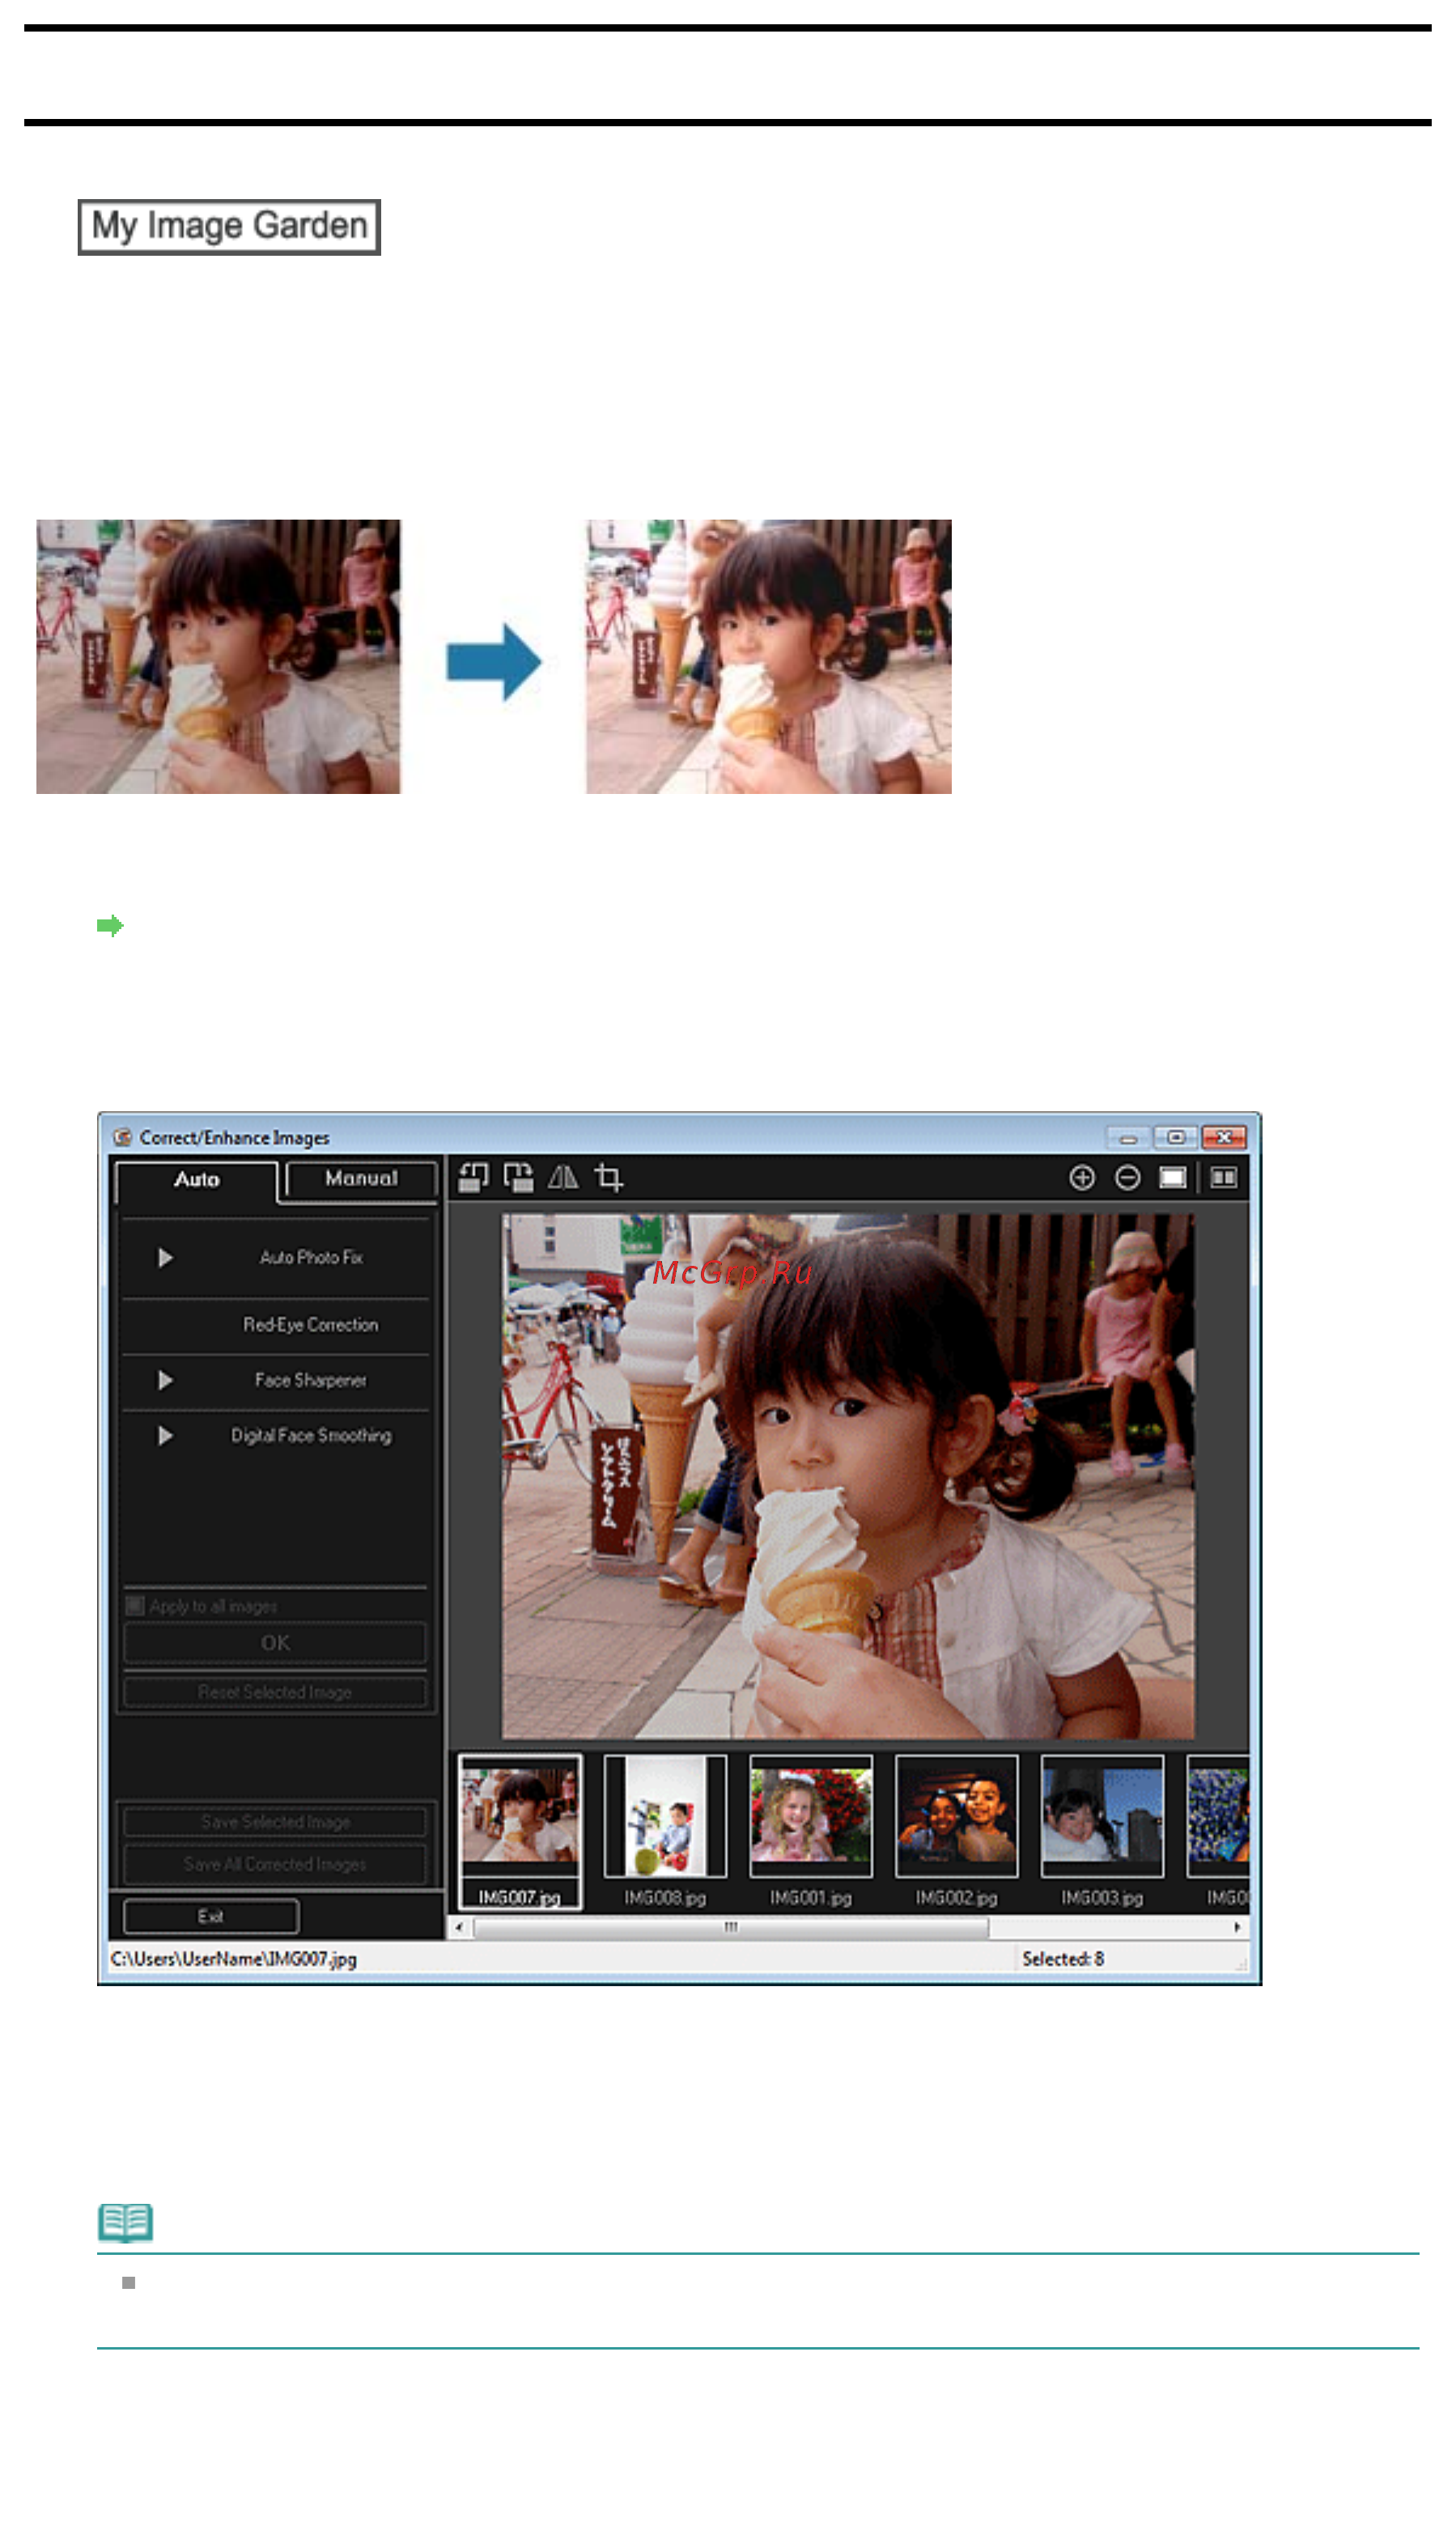The width and height of the screenshot is (1456, 2543).
Task: Click the zoom in (plus) icon
Action: 1081,1177
